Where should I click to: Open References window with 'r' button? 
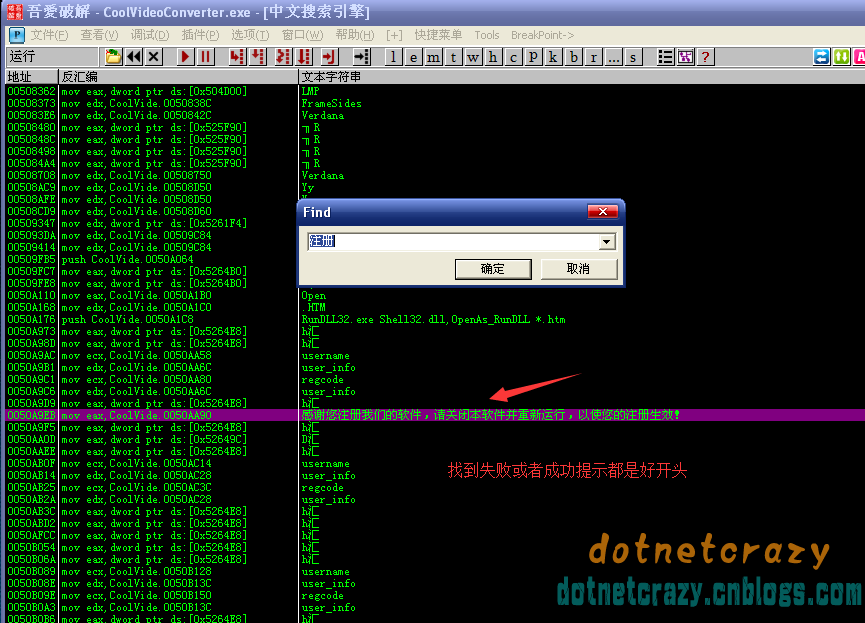(x=594, y=57)
